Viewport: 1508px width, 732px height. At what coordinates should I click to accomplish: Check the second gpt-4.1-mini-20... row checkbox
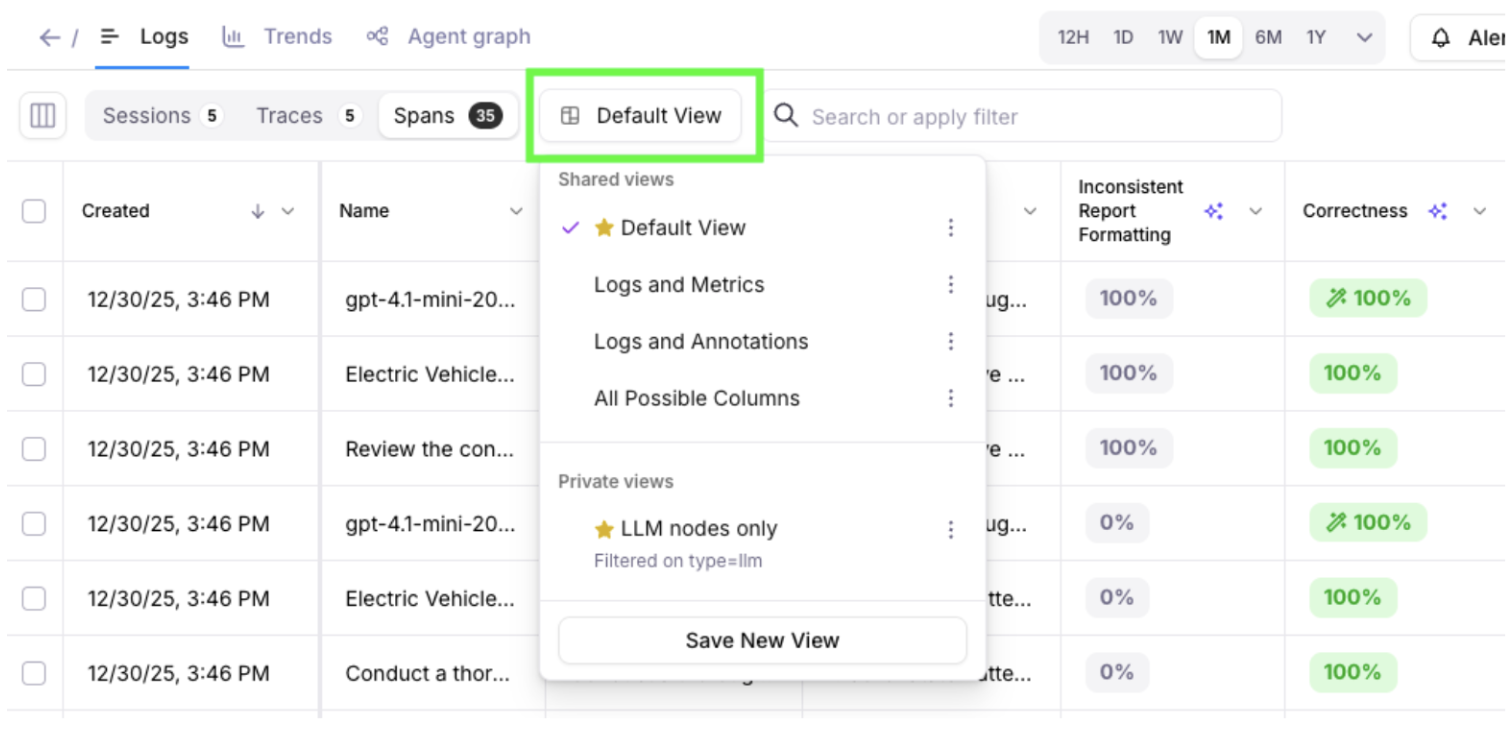coord(34,524)
